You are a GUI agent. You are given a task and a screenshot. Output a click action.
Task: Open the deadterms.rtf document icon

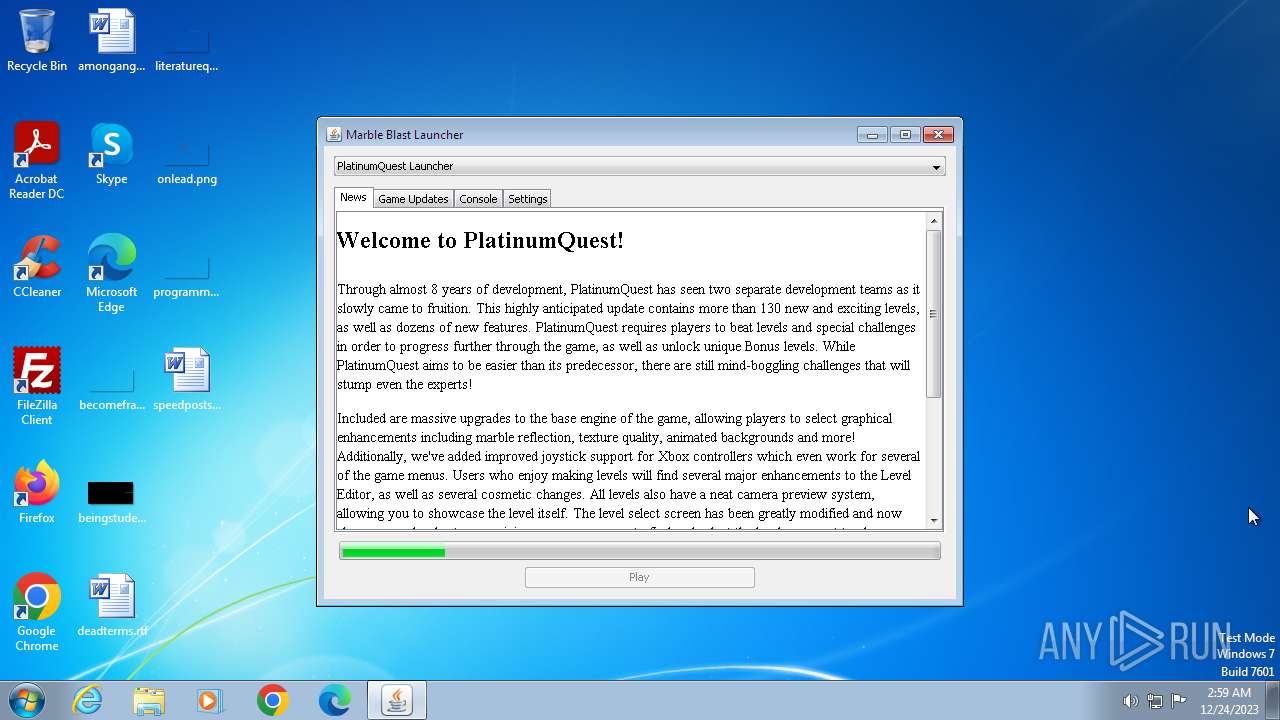point(111,606)
